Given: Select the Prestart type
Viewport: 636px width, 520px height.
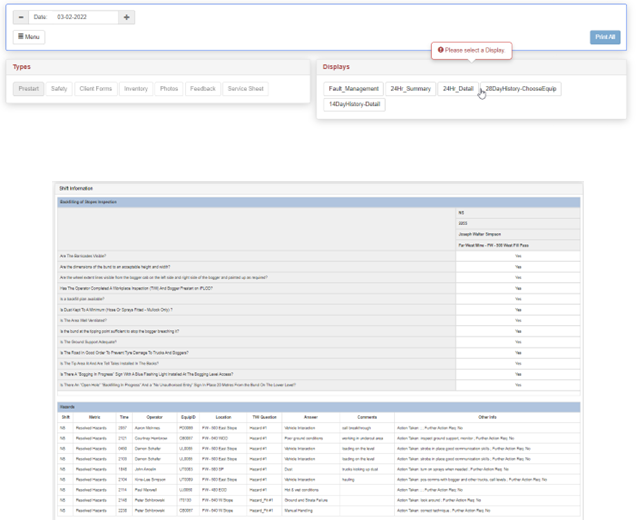Looking at the screenshot, I should coord(29,89).
